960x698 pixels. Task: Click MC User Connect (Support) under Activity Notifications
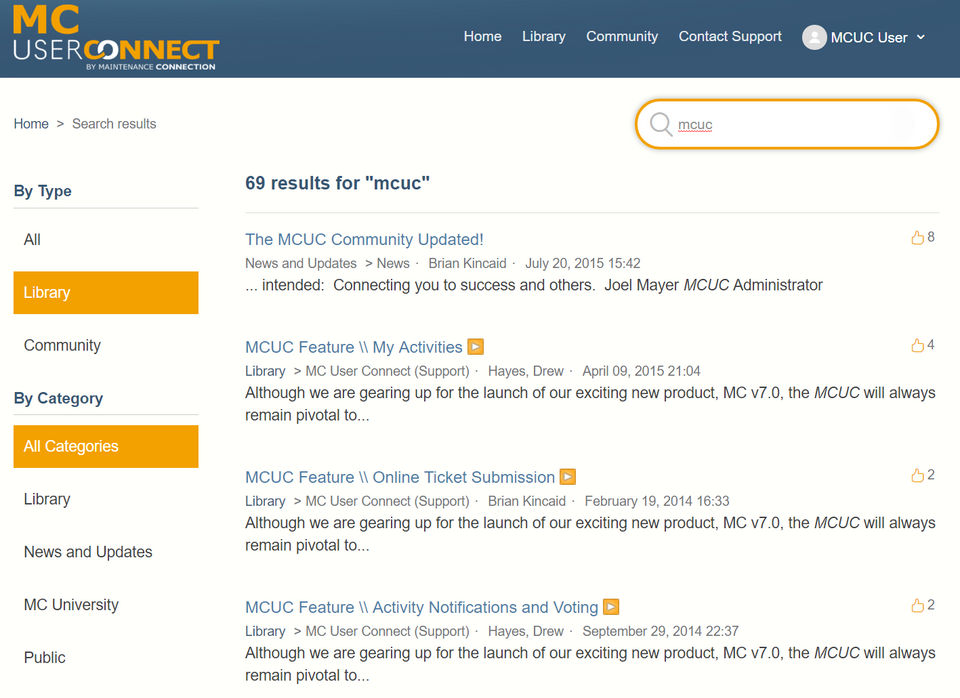387,631
